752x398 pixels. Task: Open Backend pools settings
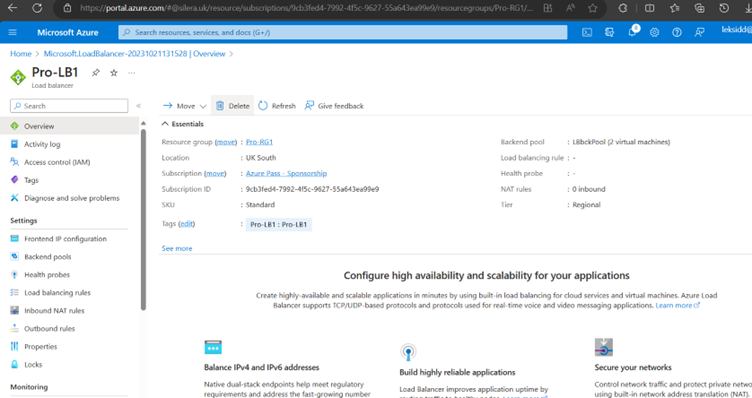pos(47,257)
